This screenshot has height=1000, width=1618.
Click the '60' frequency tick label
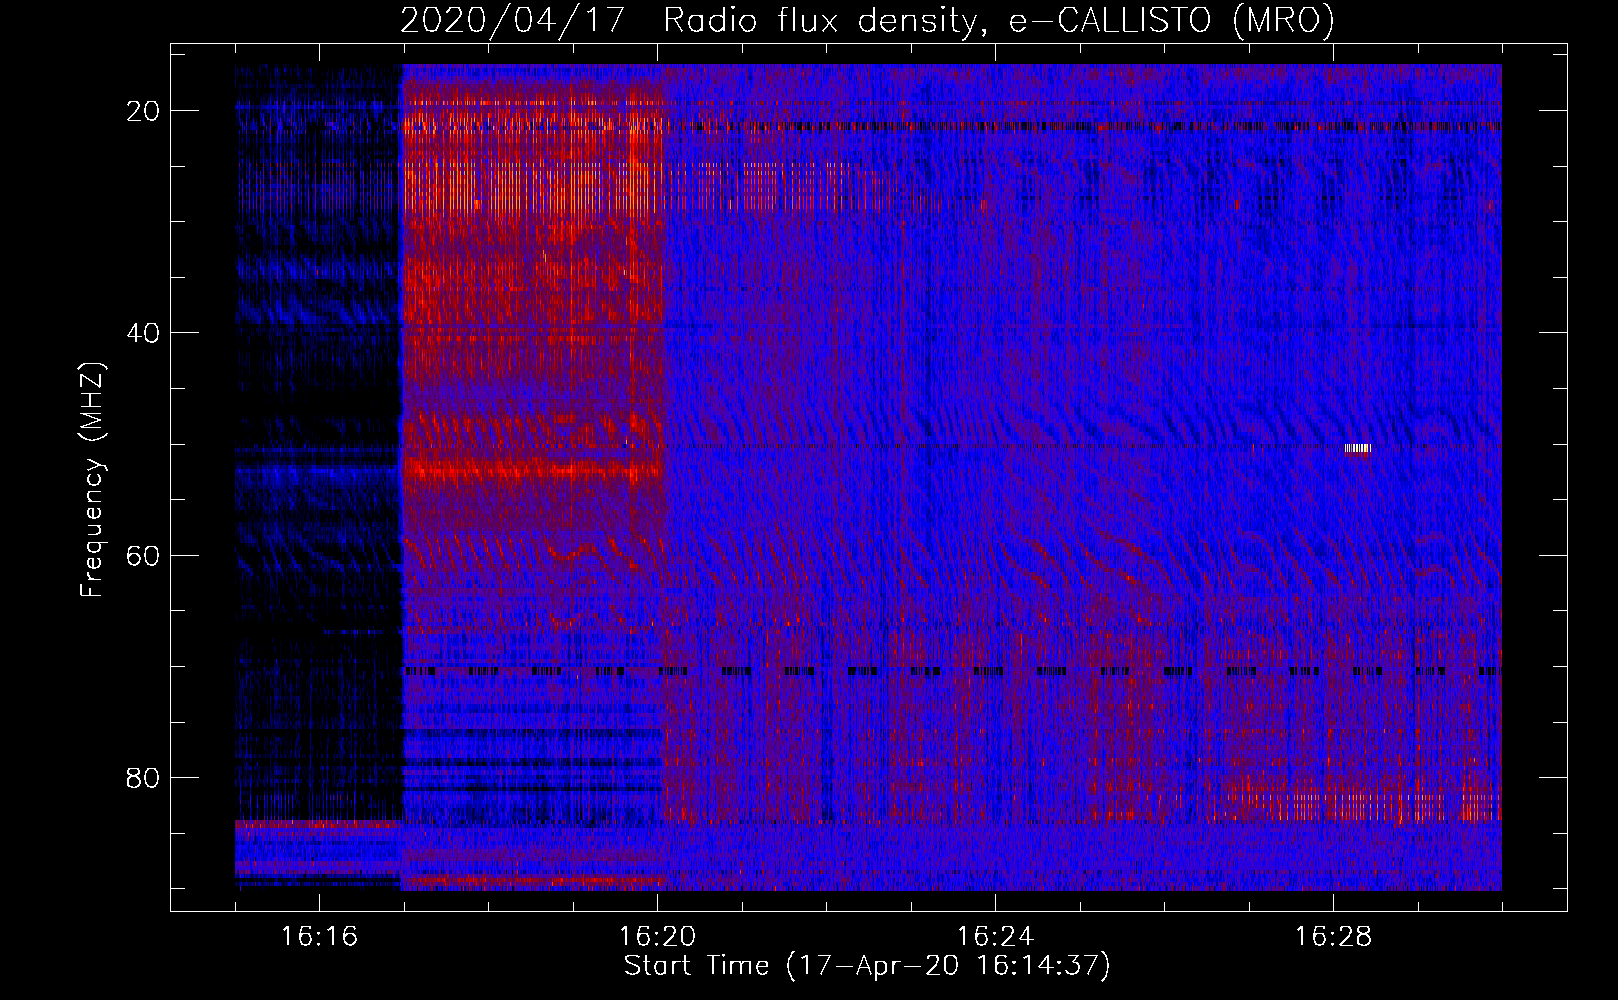[143, 555]
